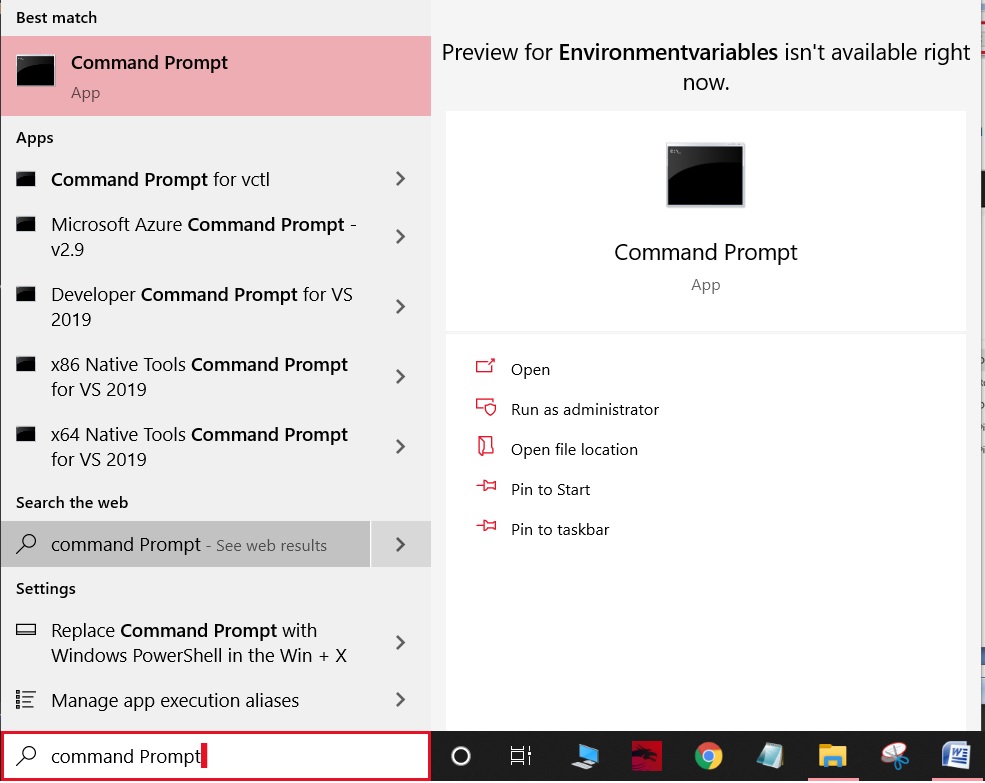Viewport: 985px width, 783px height.
Task: Open the Command Prompt best match result
Action: click(216, 76)
